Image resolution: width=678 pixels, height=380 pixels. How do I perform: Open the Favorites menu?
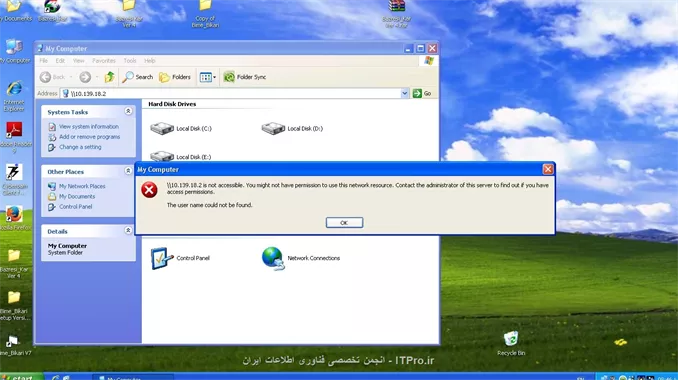pyautogui.click(x=104, y=61)
